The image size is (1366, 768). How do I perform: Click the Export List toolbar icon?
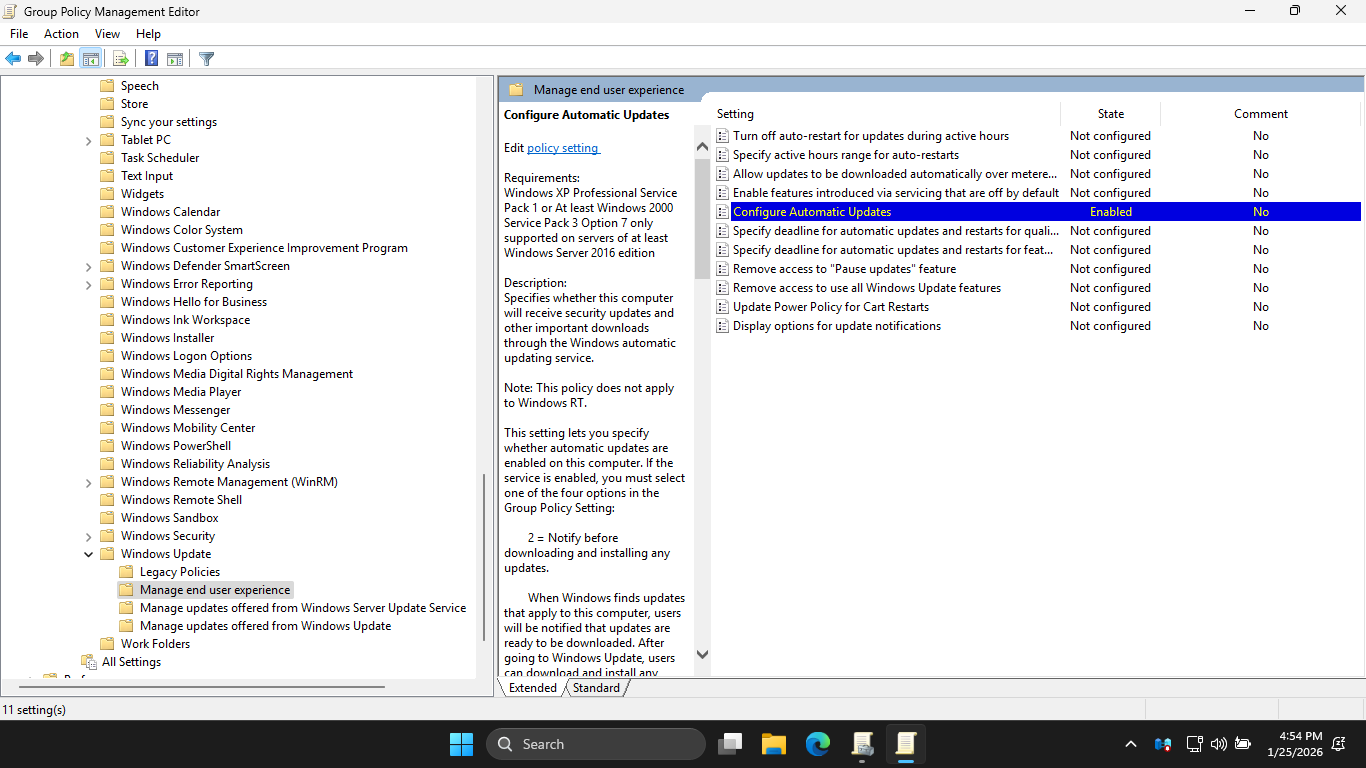click(x=120, y=59)
